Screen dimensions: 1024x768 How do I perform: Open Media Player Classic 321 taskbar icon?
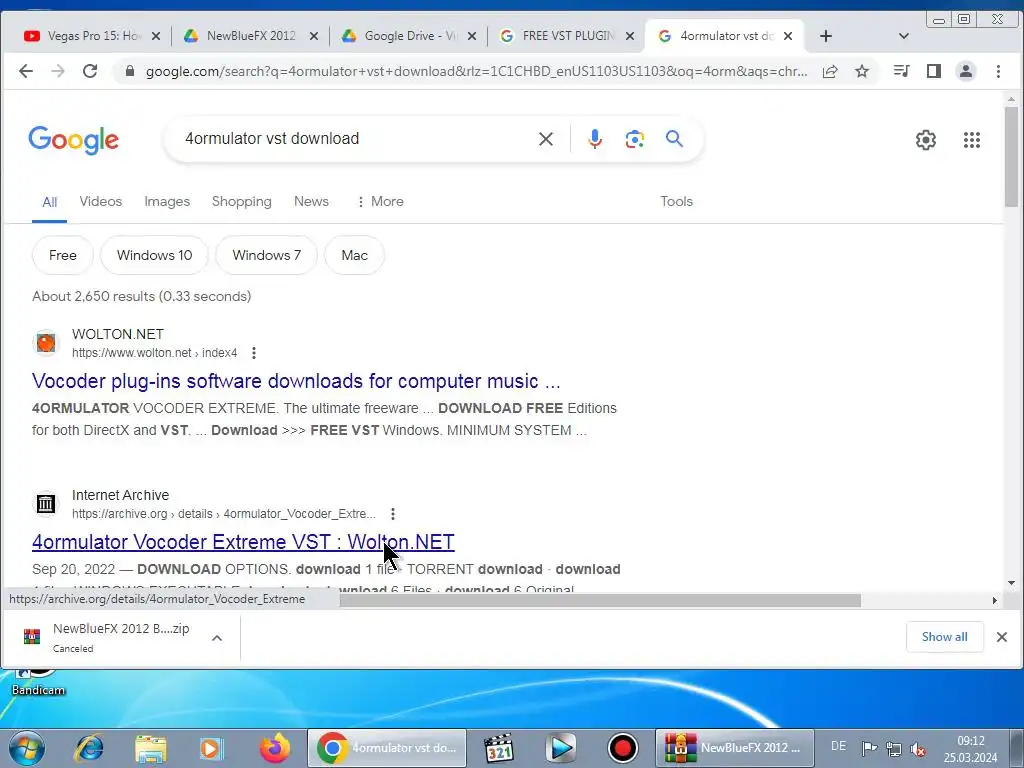tap(499, 748)
